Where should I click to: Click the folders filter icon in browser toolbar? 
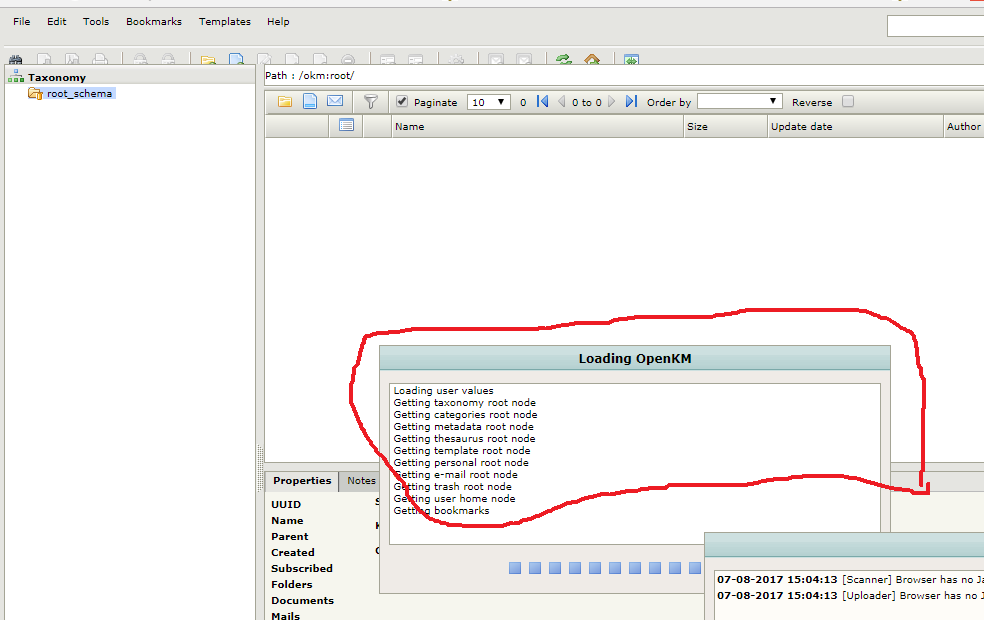click(x=285, y=102)
